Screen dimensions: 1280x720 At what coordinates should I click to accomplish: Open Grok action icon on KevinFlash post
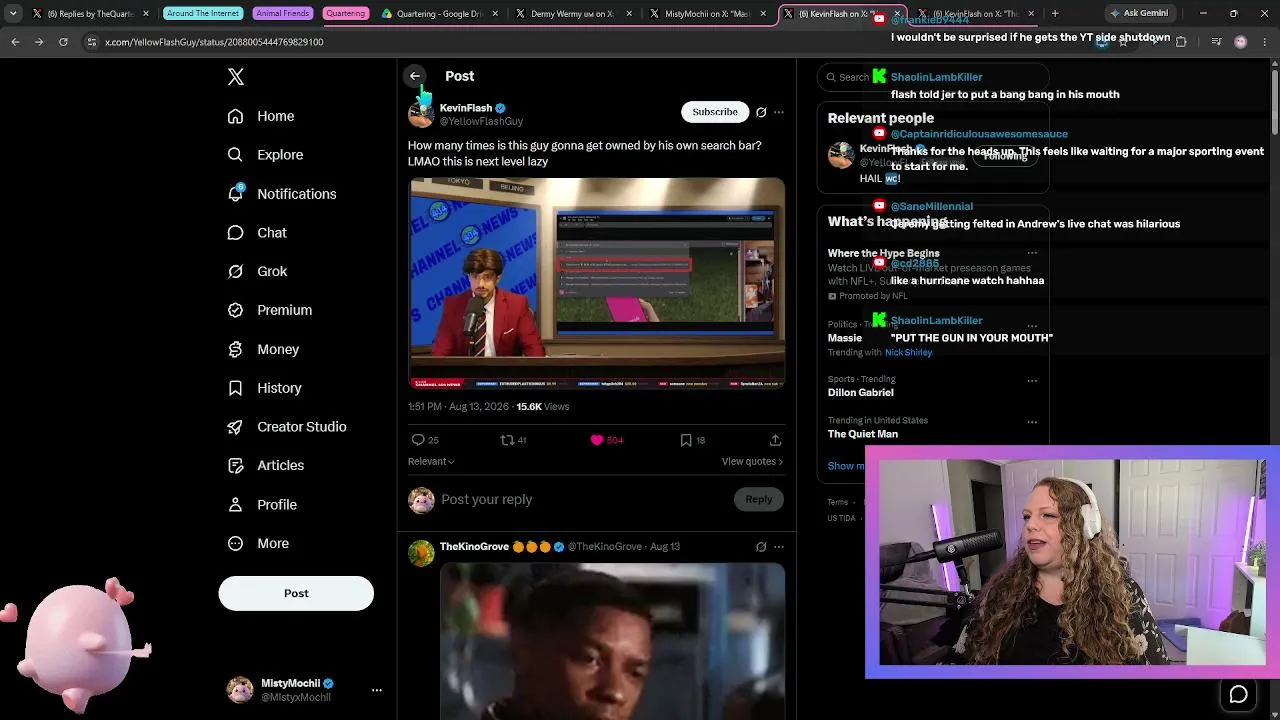(x=761, y=112)
